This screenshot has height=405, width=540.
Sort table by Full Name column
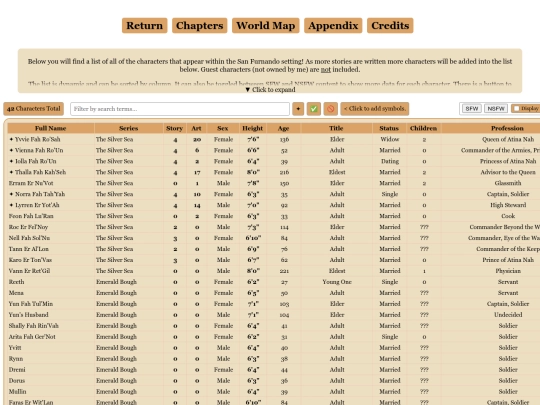tap(51, 128)
